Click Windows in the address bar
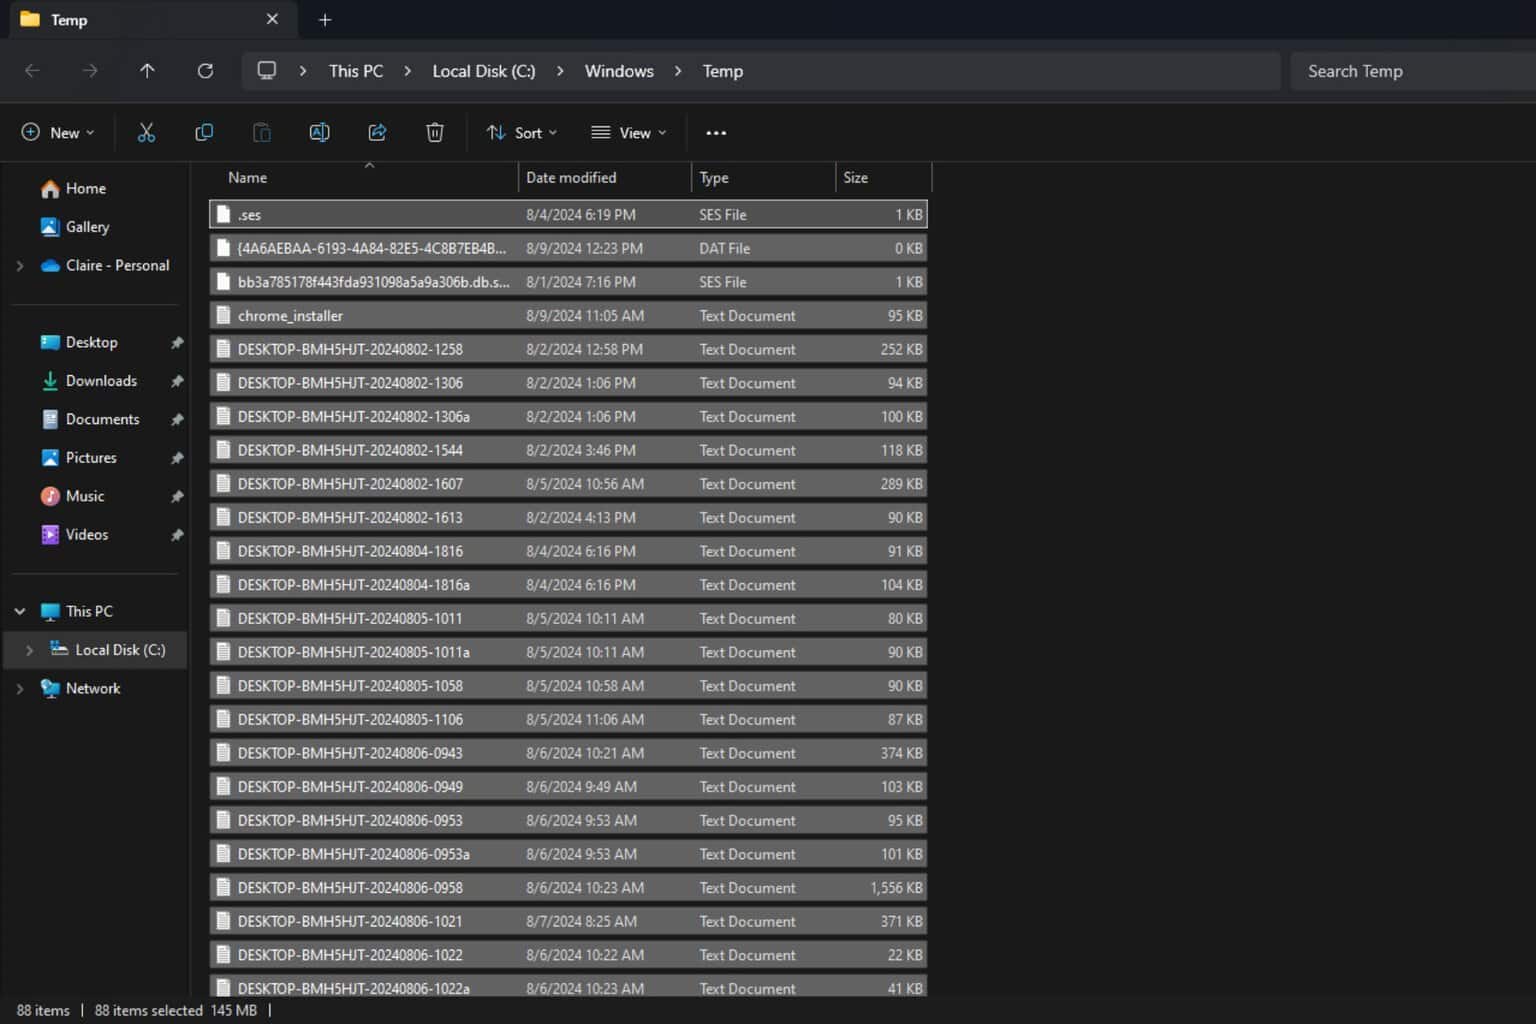 click(619, 71)
